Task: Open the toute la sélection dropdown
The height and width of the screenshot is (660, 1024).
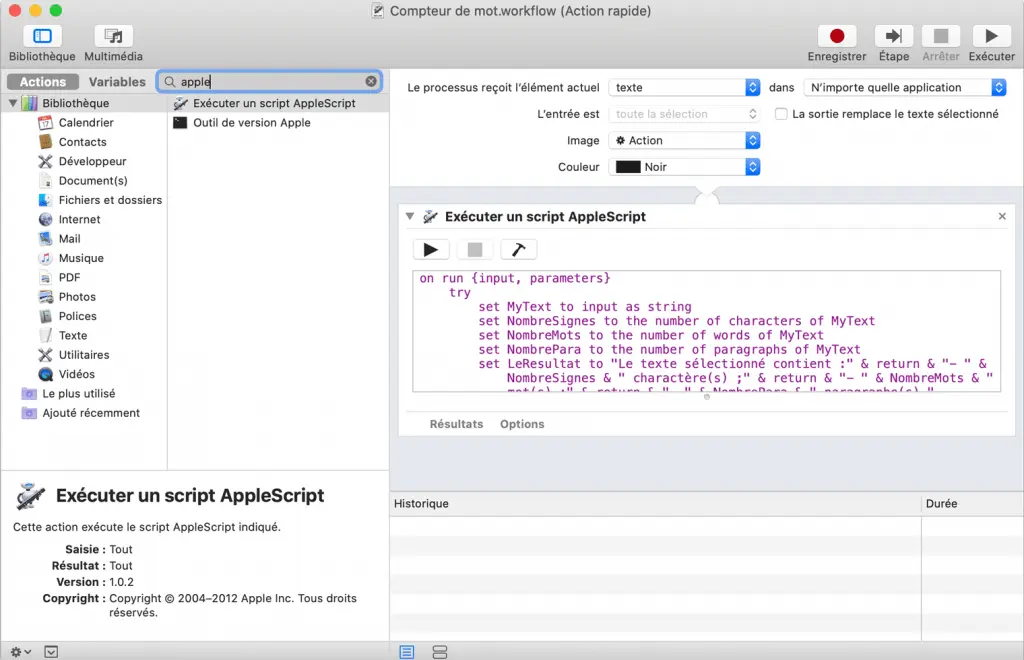Action: 684,114
